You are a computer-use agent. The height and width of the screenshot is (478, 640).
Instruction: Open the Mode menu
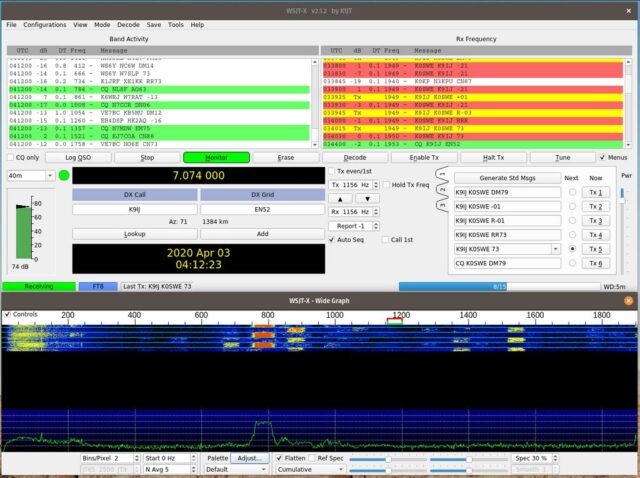click(x=102, y=25)
